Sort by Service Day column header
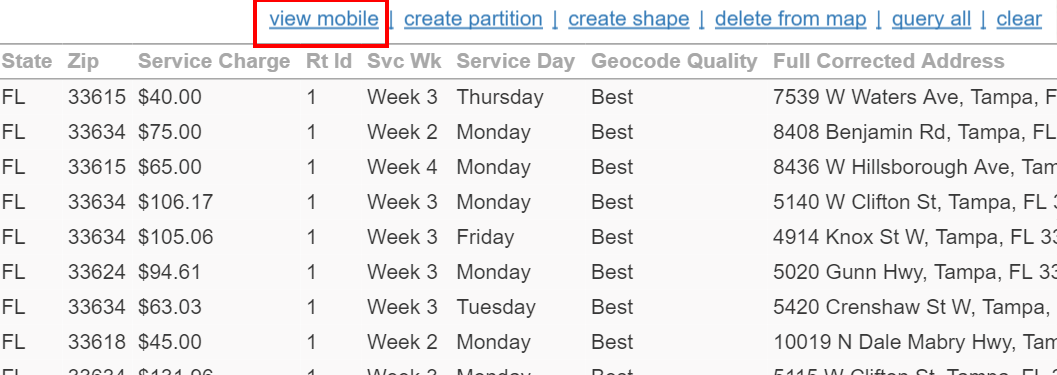This screenshot has height=375, width=1057. 516,61
